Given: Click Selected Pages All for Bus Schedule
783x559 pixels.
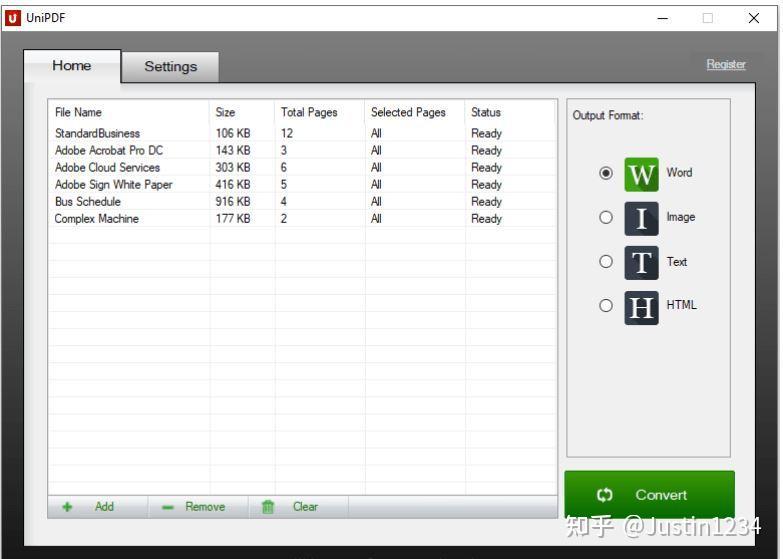Looking at the screenshot, I should 377,201.
